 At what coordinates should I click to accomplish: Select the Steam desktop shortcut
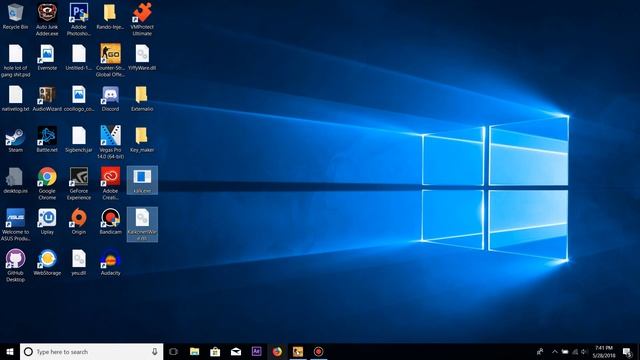pos(16,140)
